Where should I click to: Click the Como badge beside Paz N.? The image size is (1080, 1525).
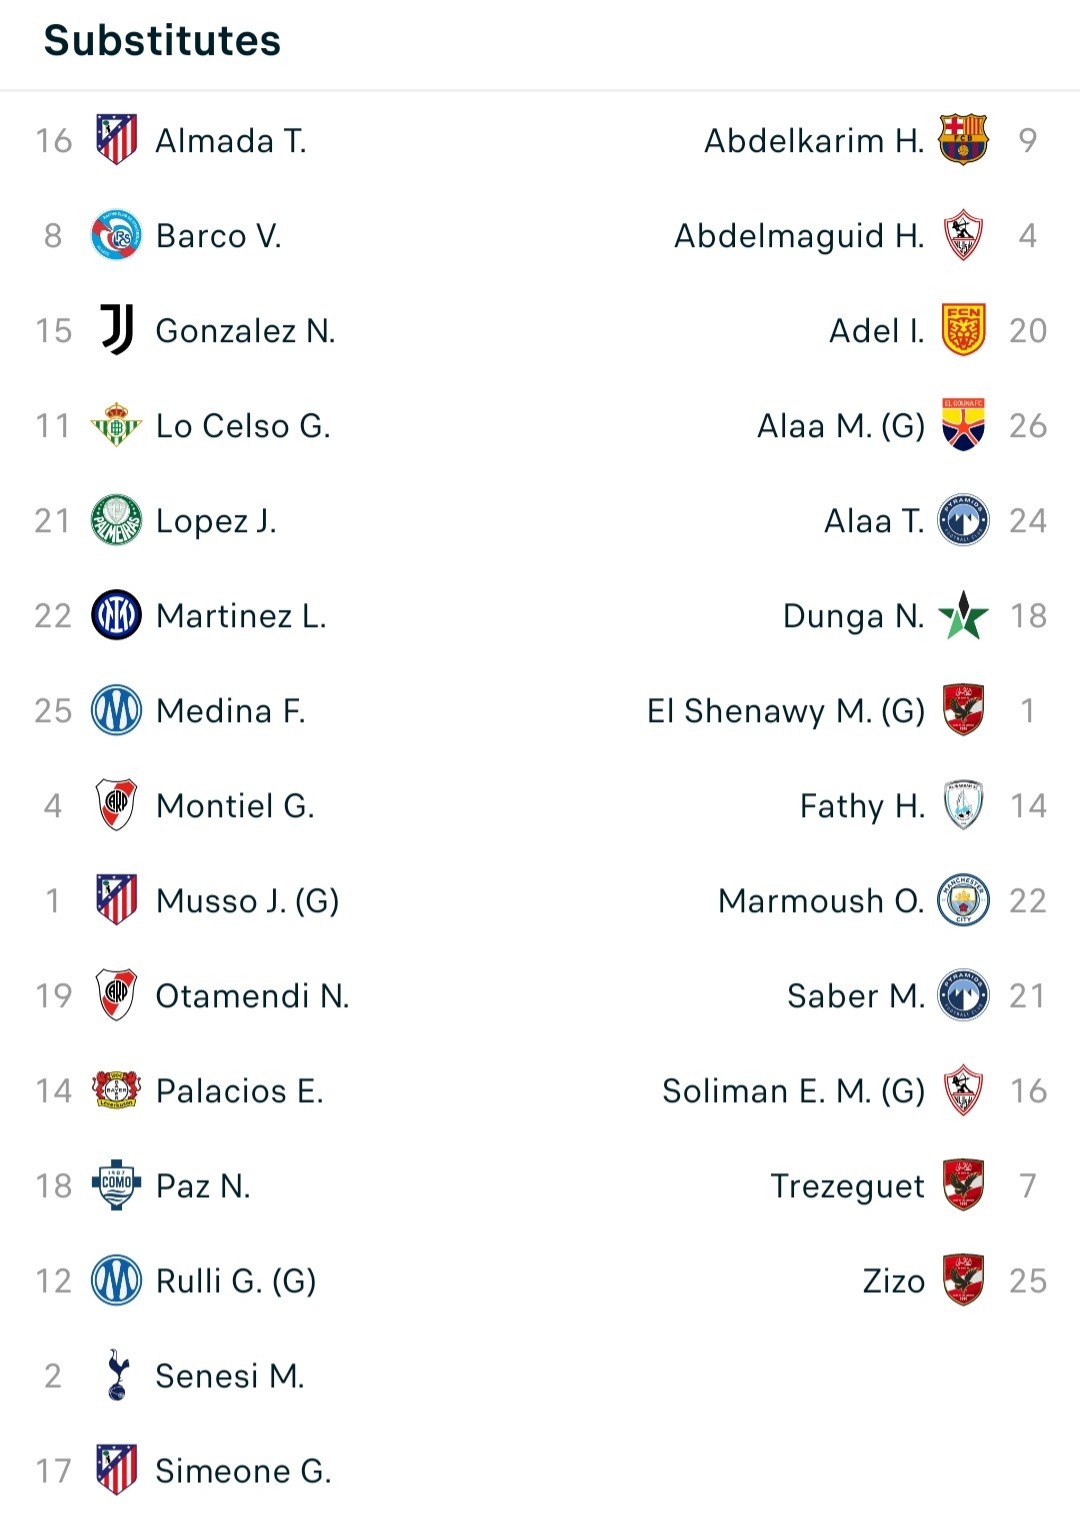[117, 1185]
